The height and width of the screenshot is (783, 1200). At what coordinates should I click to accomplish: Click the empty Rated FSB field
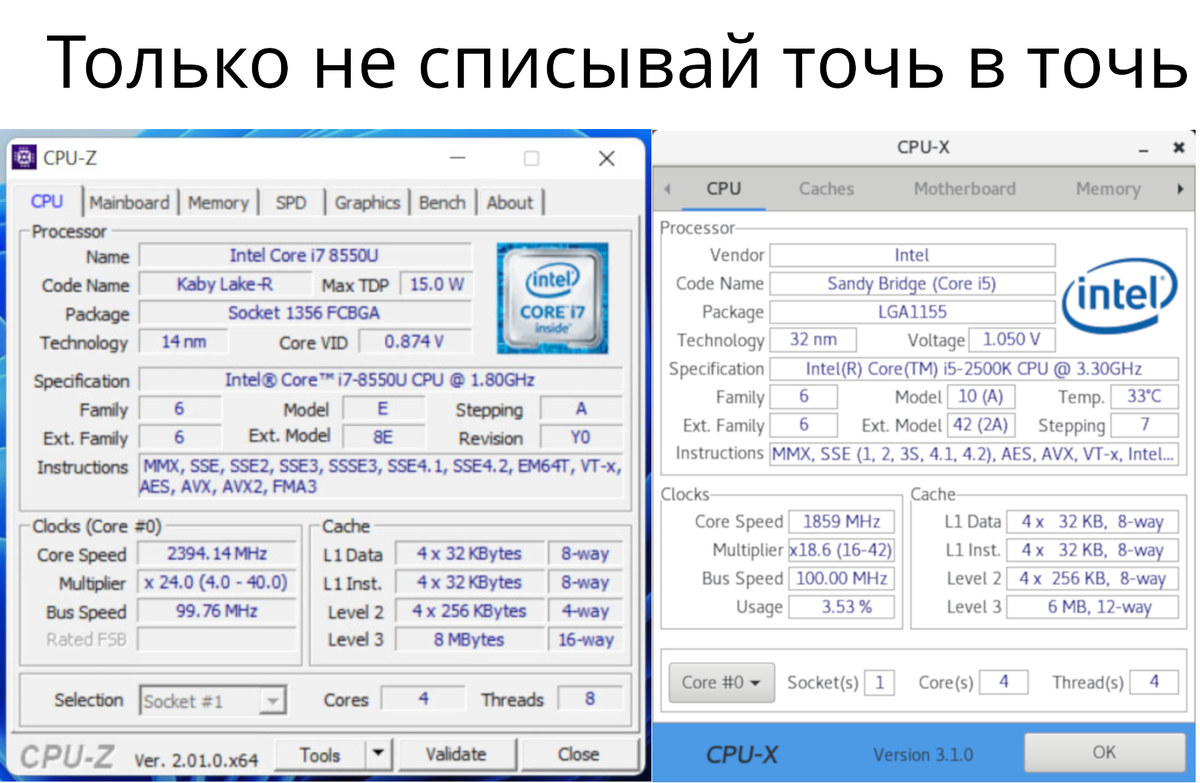pos(217,640)
